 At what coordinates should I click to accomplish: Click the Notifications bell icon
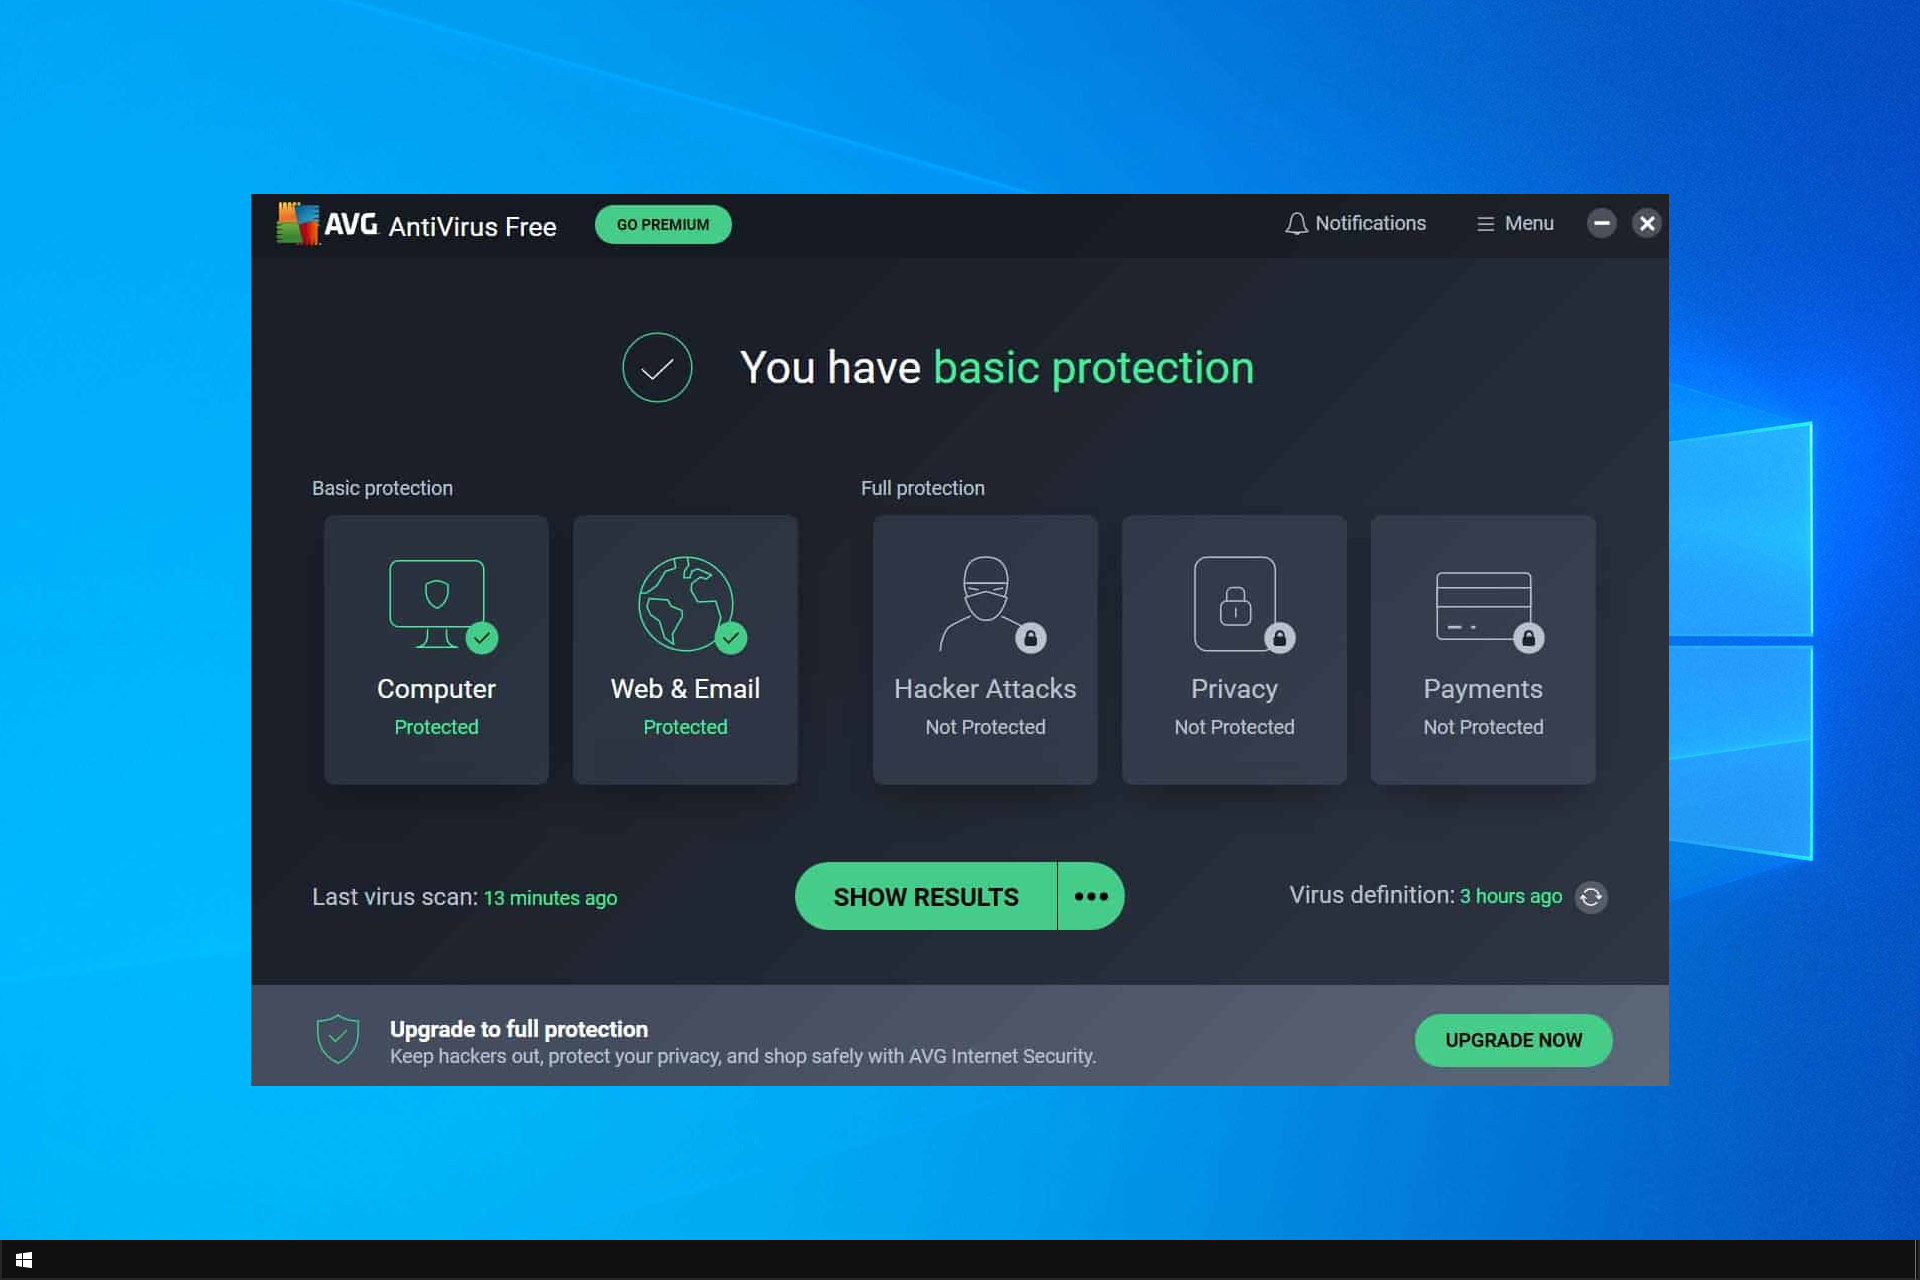(1296, 224)
